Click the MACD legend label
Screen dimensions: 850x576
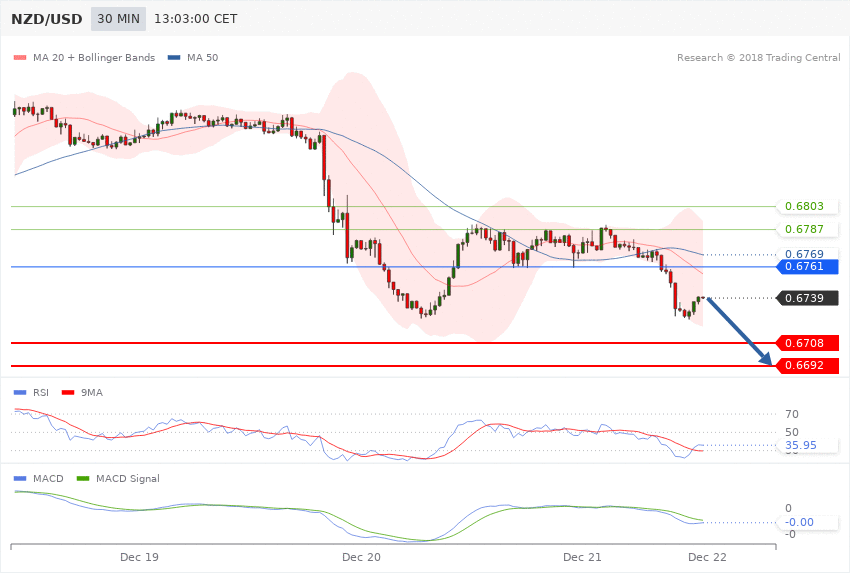click(48, 479)
